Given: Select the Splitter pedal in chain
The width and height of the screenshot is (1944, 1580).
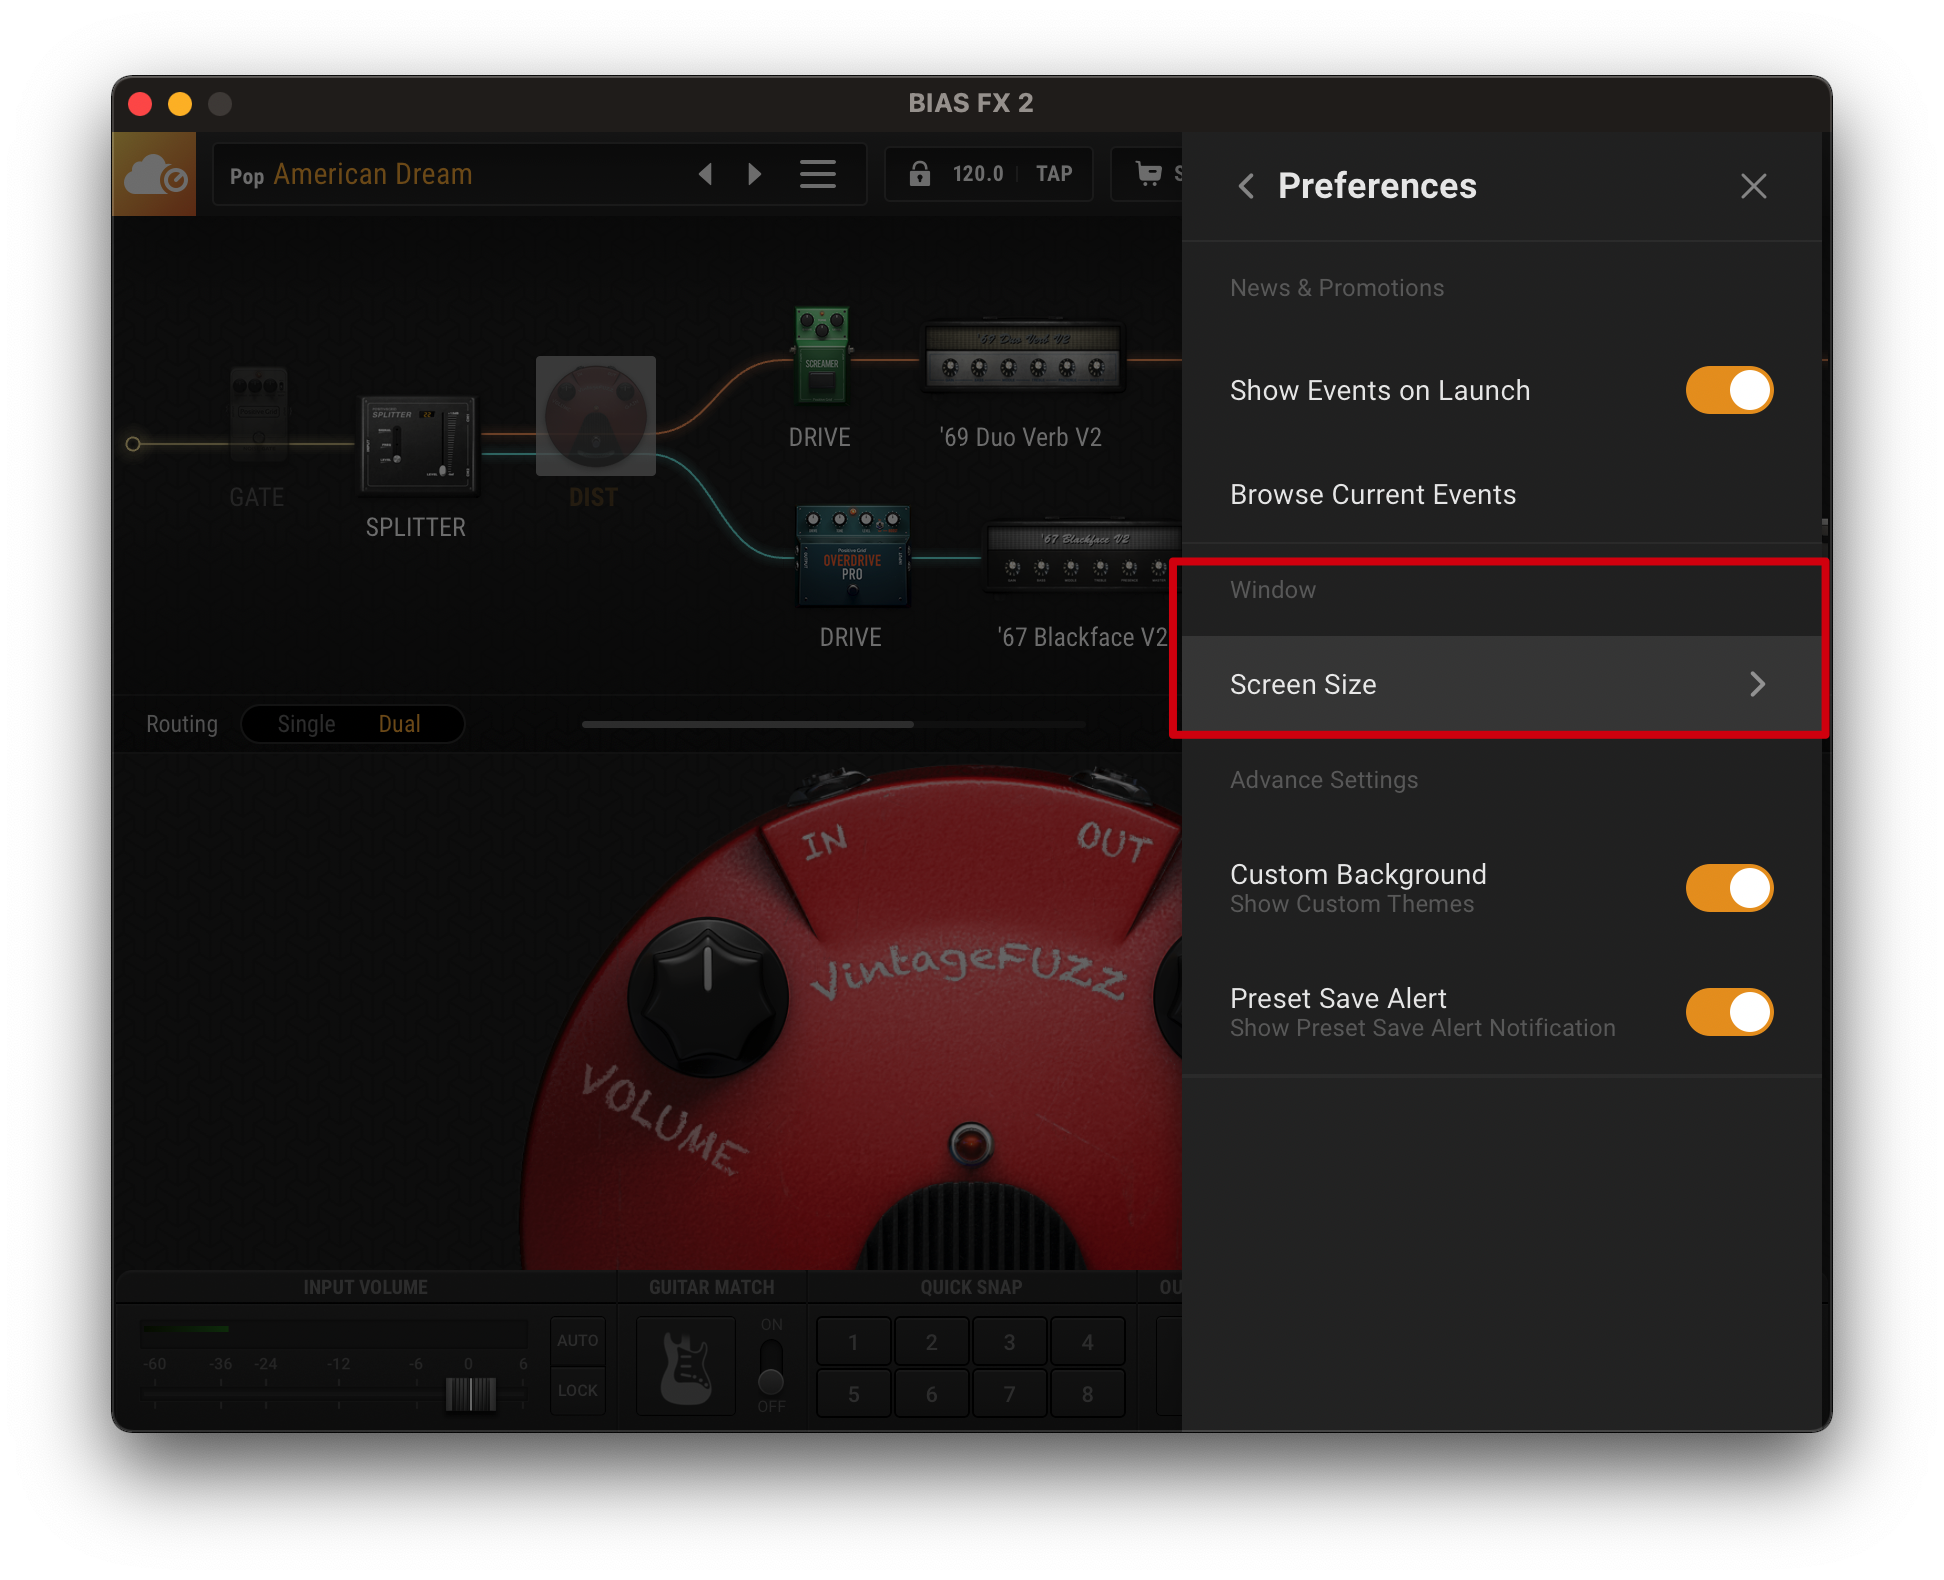Looking at the screenshot, I should pyautogui.click(x=417, y=444).
